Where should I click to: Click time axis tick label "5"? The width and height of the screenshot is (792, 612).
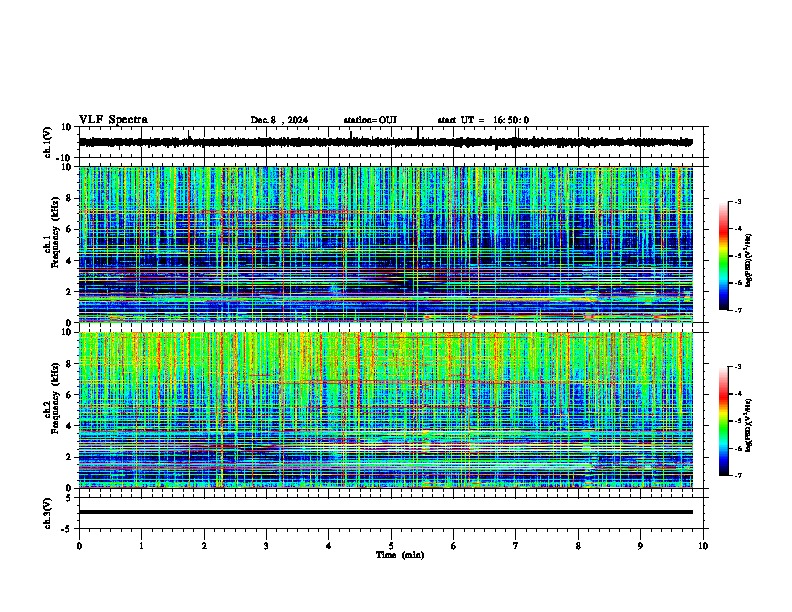(x=391, y=546)
